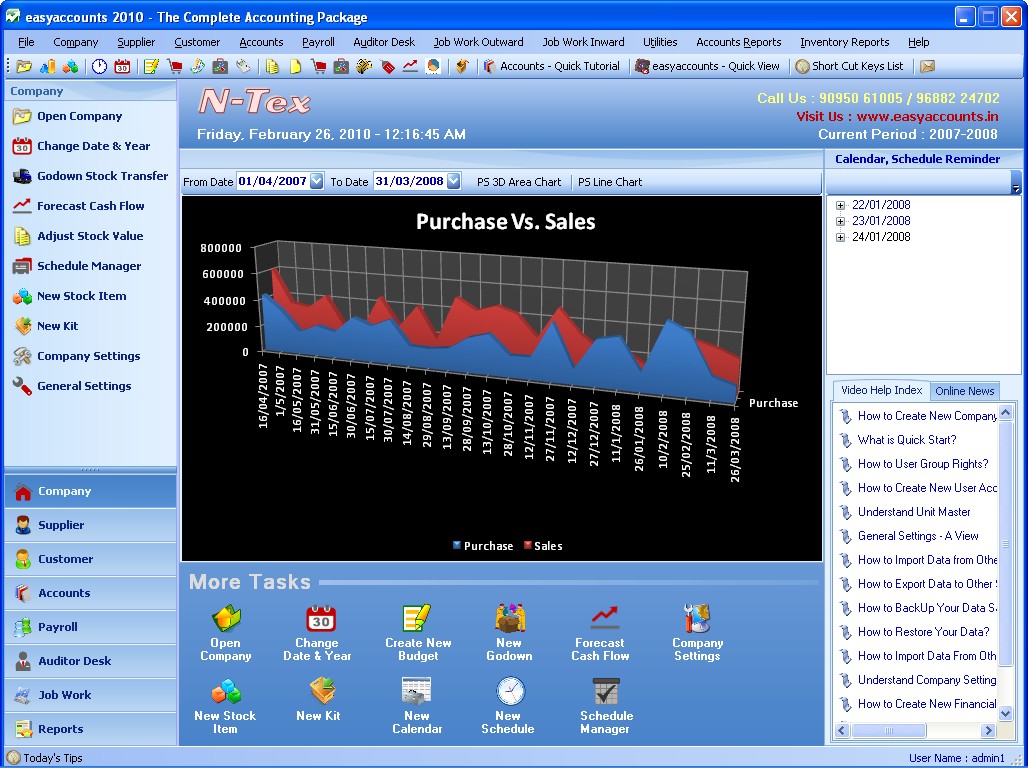This screenshot has height=768, width=1028.
Task: Open the To Date dropdown arrow
Action: [x=454, y=181]
